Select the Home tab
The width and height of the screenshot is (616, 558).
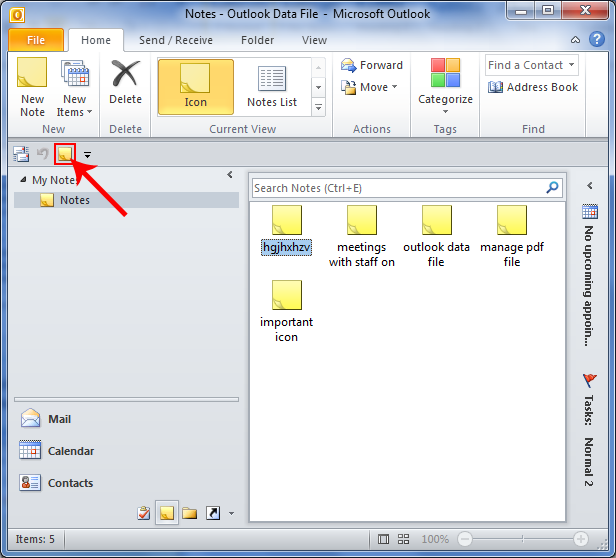pos(96,40)
